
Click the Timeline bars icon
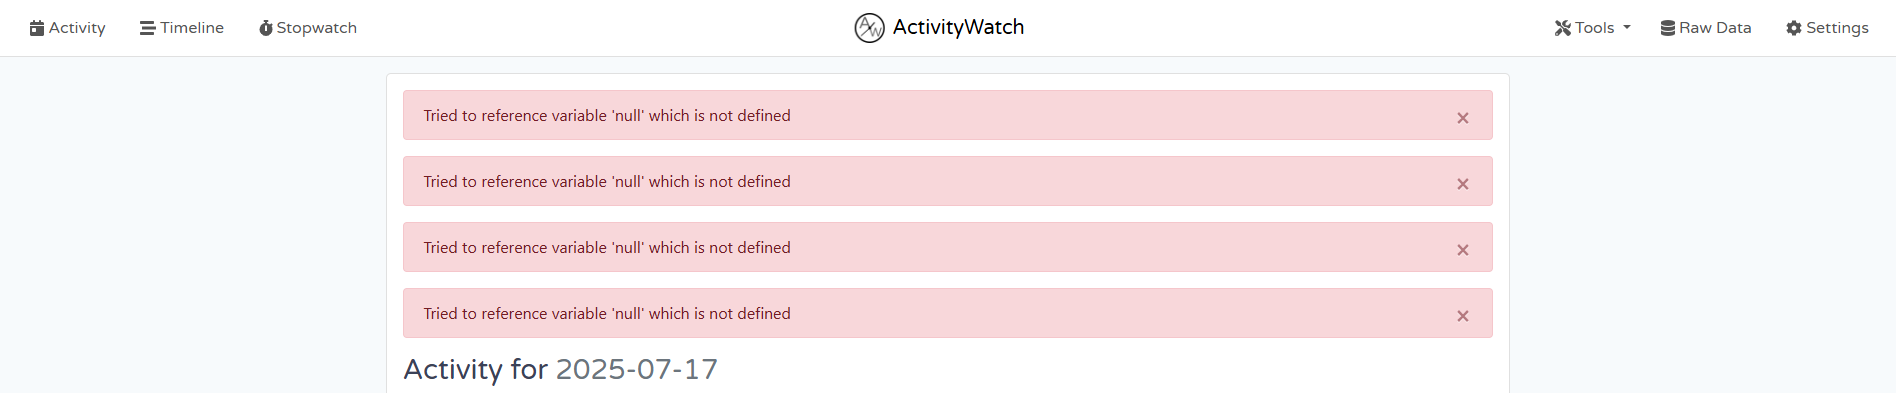(147, 28)
